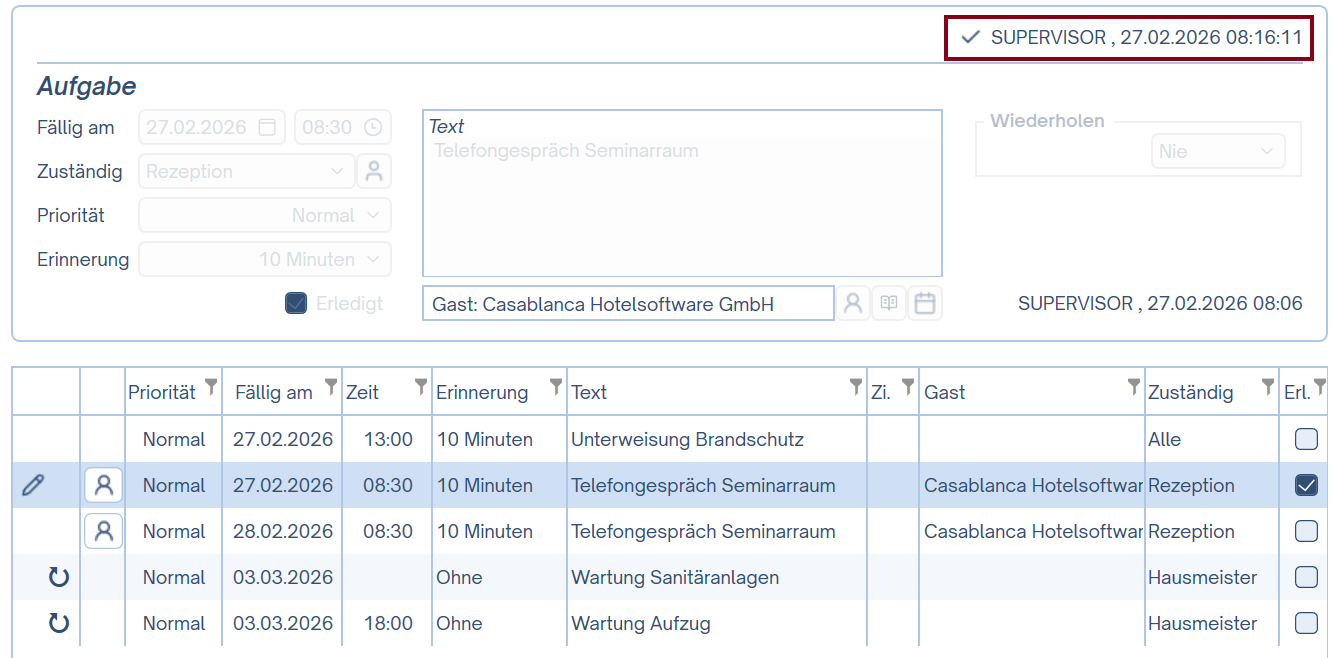Click the Zuständig column header
The image size is (1334, 658).
coord(1190,393)
